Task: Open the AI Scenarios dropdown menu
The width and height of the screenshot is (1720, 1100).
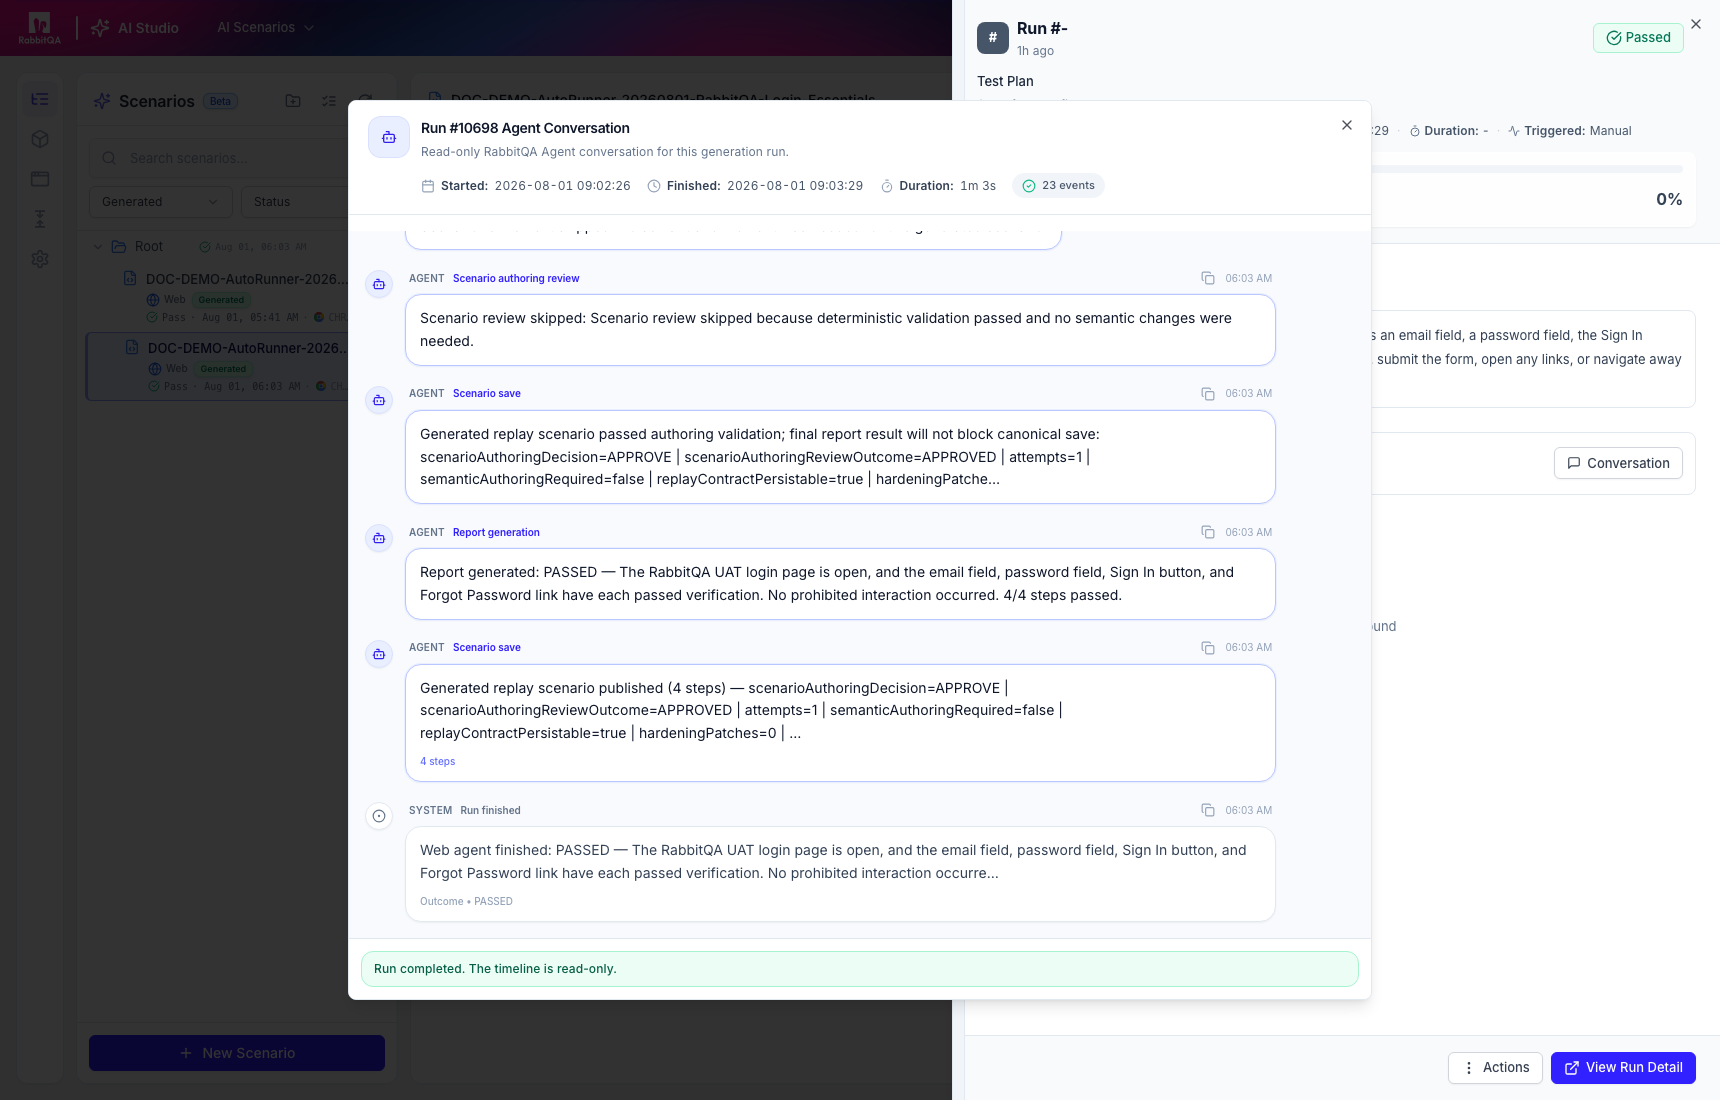Action: point(266,28)
